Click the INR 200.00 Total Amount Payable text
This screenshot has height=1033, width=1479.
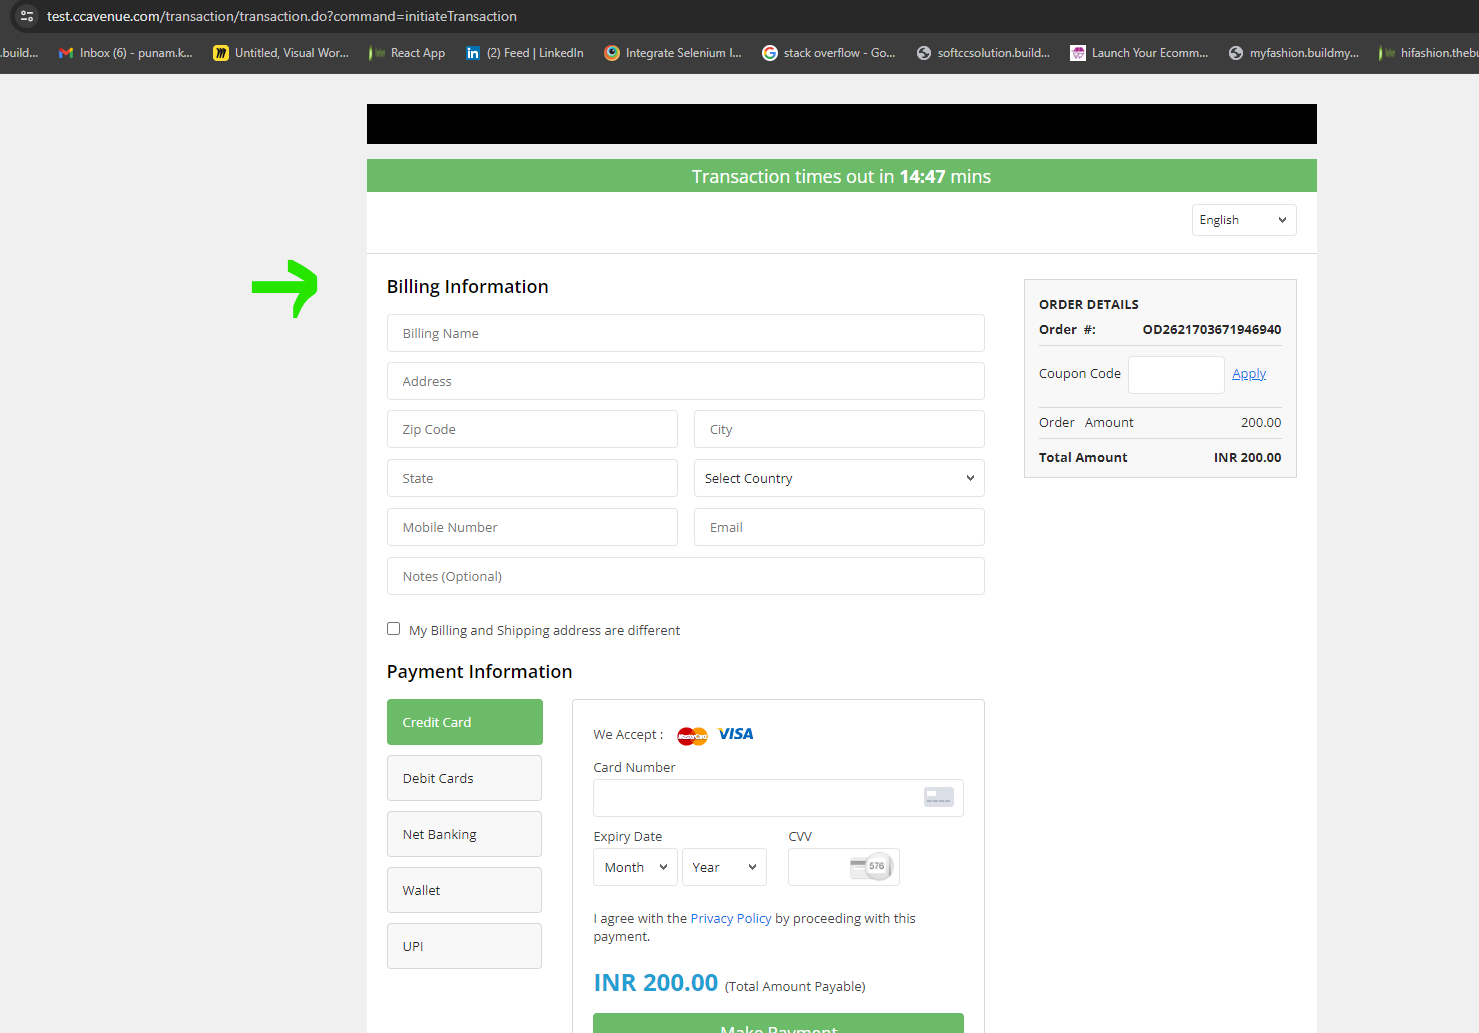[x=730, y=983]
